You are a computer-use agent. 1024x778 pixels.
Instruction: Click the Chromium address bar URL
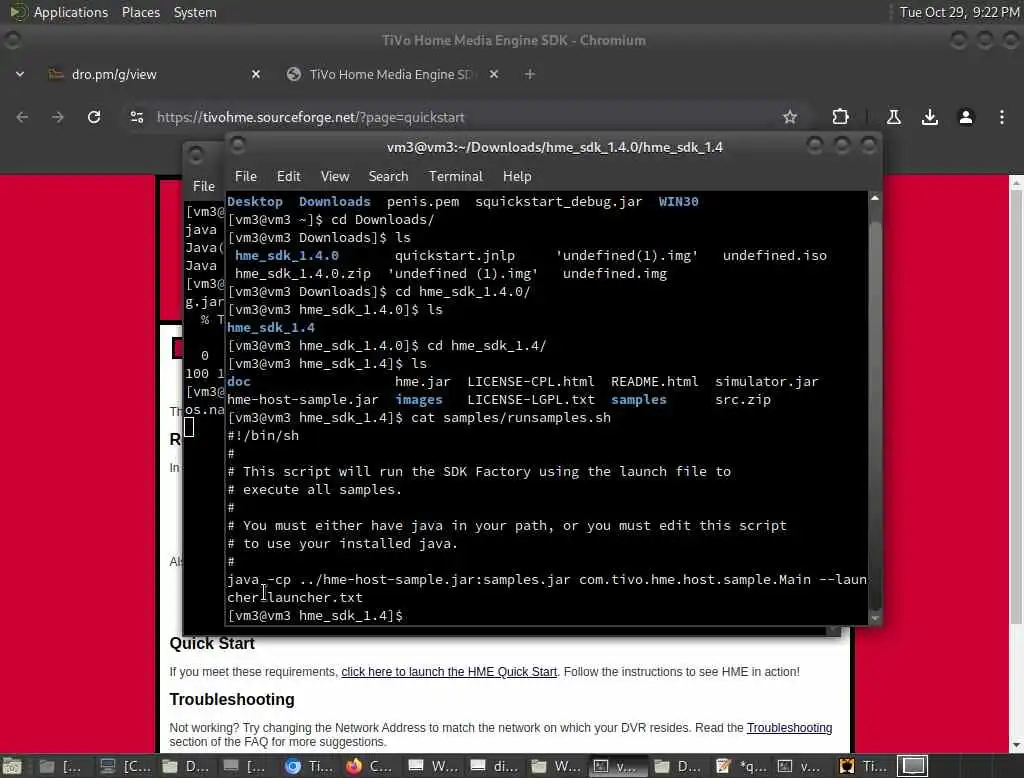pos(310,117)
